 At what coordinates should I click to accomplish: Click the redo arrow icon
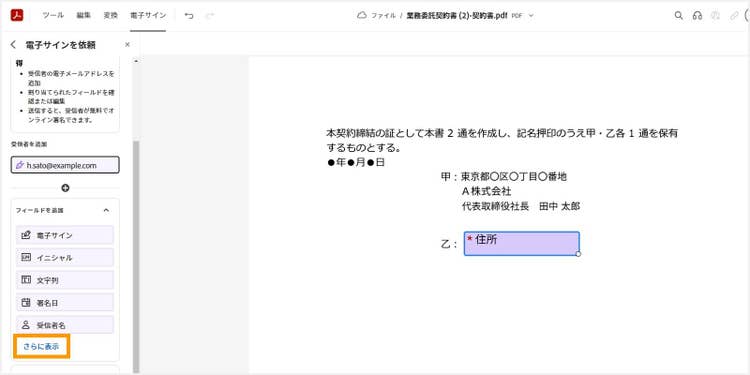click(x=210, y=16)
